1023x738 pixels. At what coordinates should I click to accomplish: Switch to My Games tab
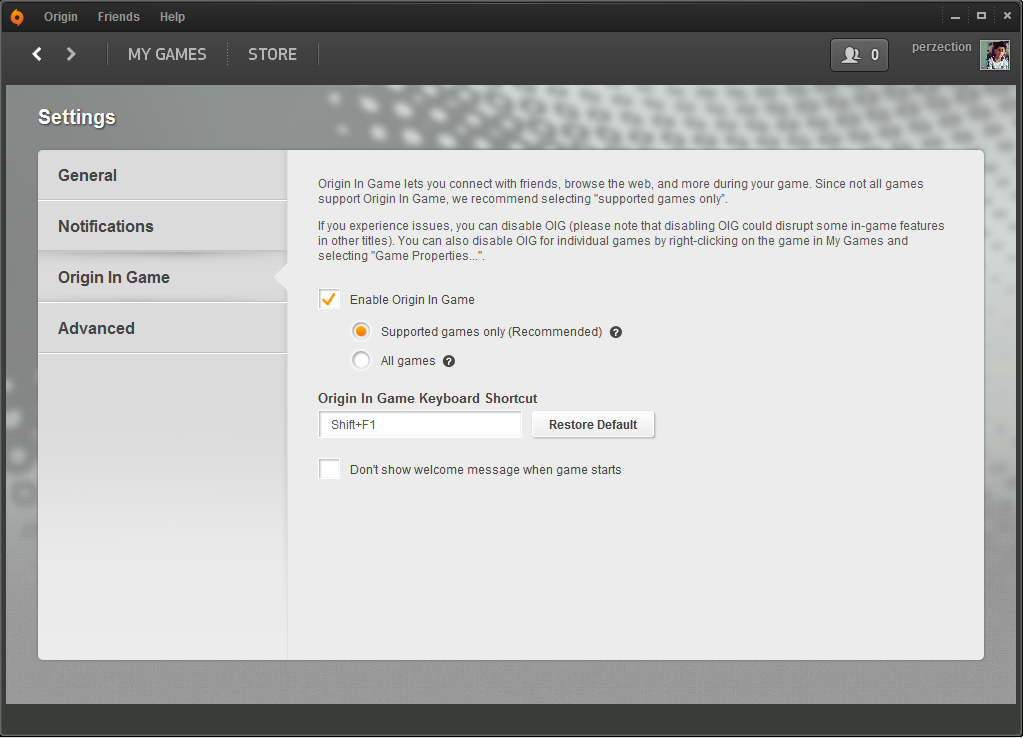[x=167, y=54]
